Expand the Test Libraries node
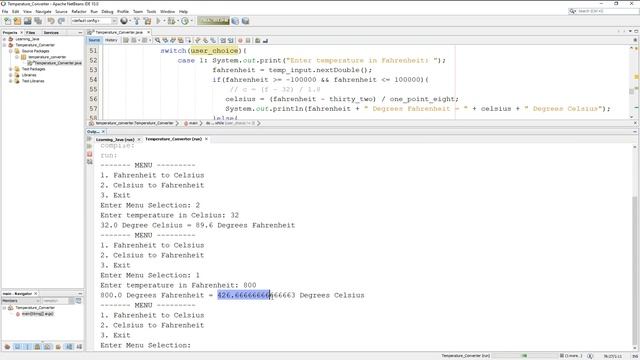The width and height of the screenshot is (640, 360). pos(11,81)
